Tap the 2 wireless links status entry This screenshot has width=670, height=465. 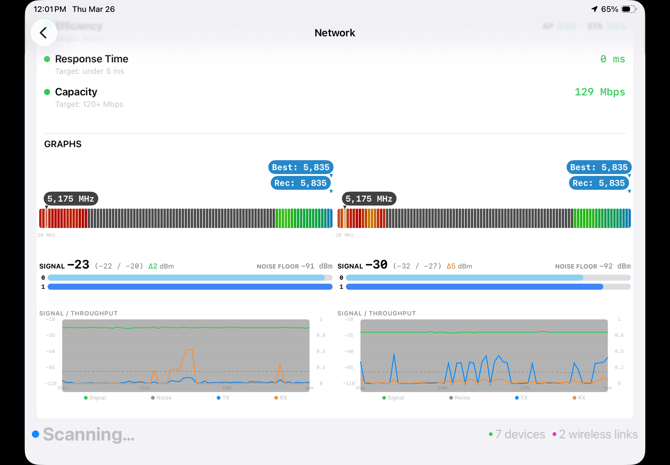point(595,434)
